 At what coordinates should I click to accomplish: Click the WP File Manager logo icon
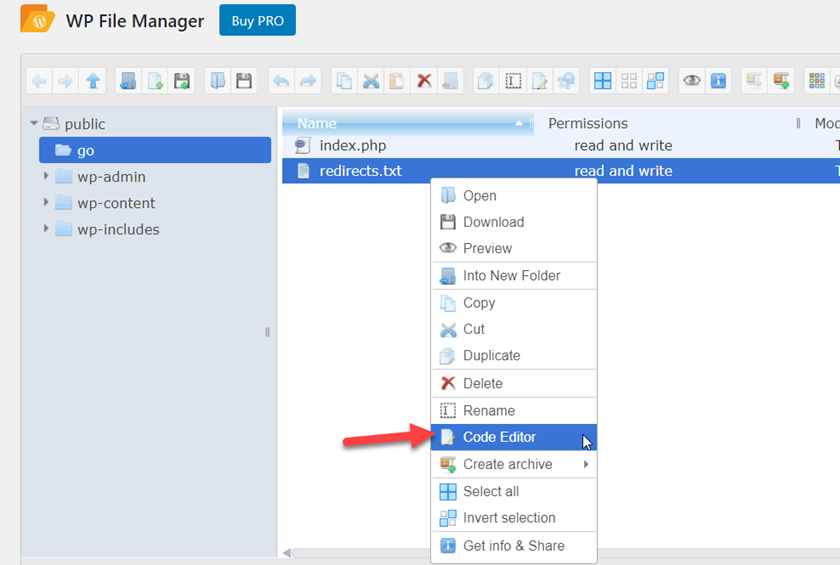point(38,19)
